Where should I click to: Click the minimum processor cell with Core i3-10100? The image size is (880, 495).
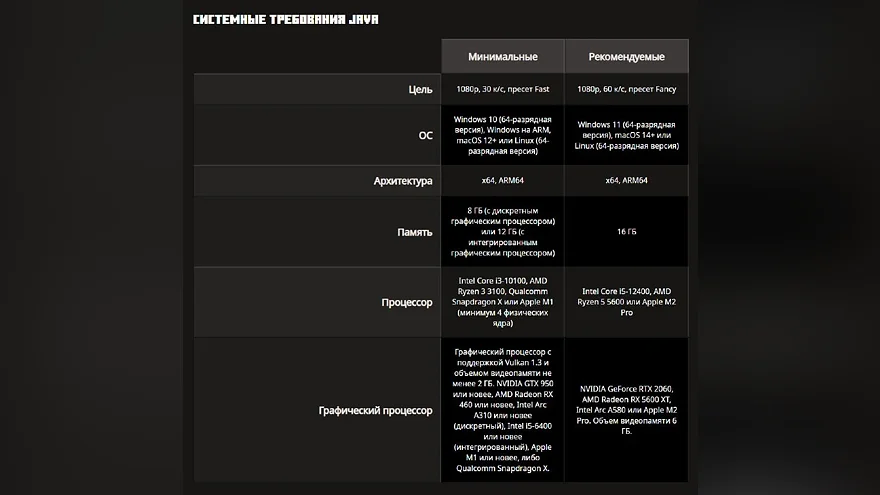(x=503, y=302)
